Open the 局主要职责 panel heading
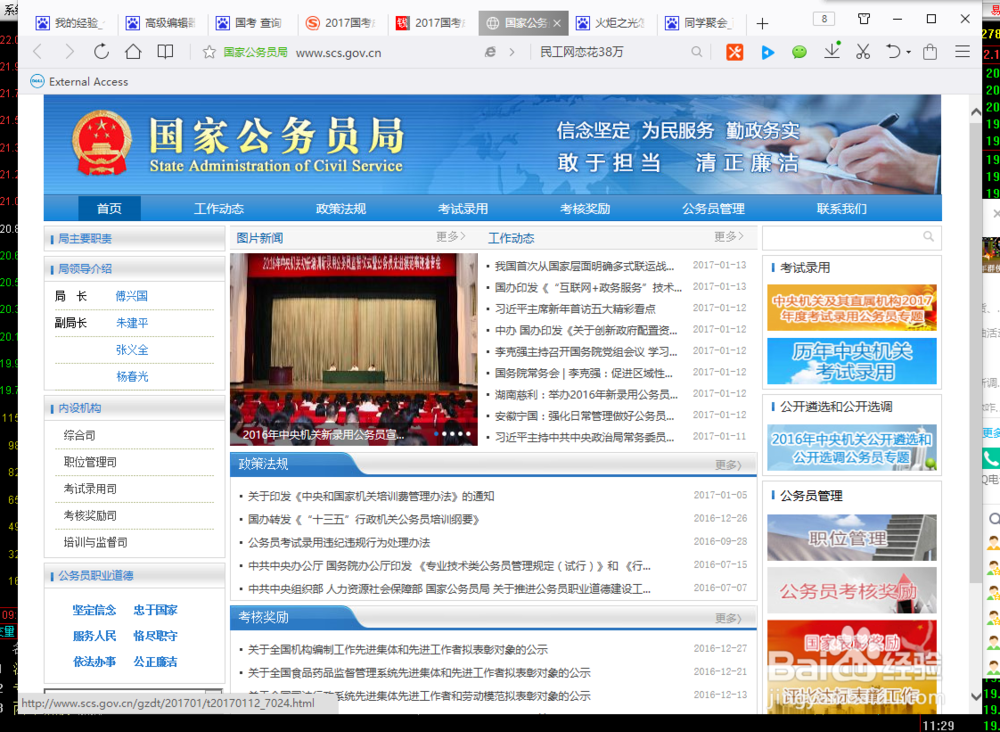The image size is (1000, 732). click(85, 238)
